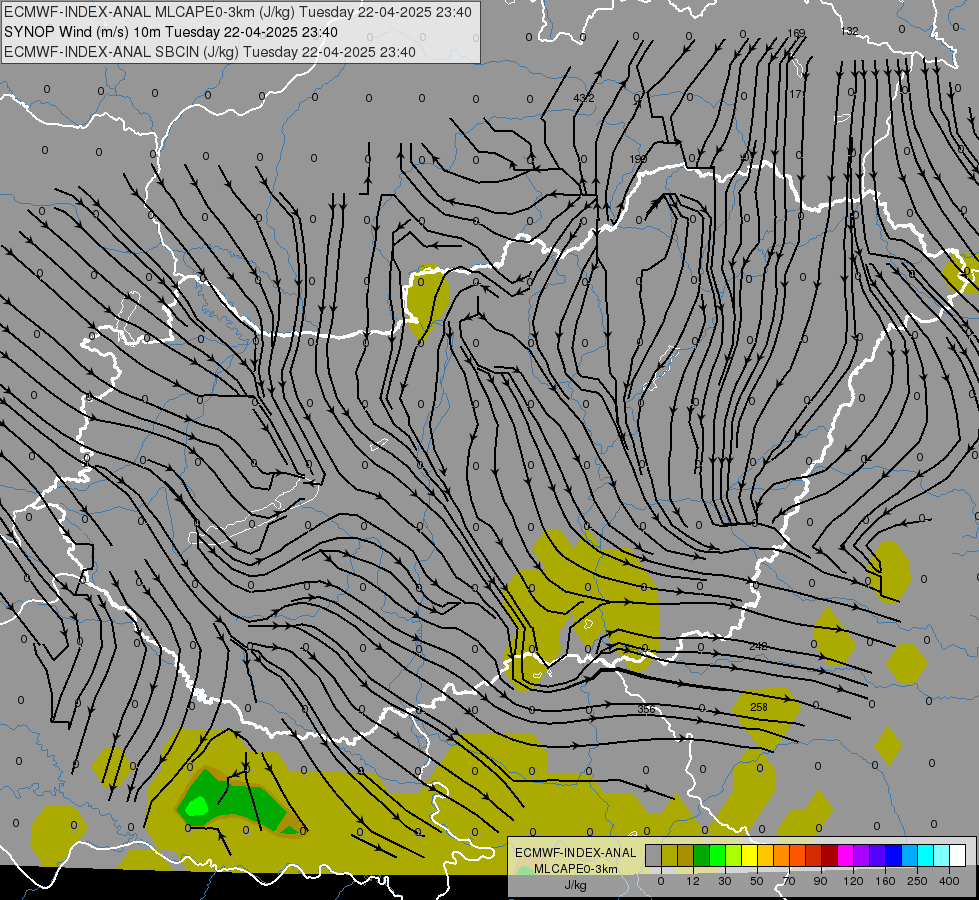The image size is (979, 900).
Task: Select the olive-yellow legend swatch above 0
Action: pos(670,855)
